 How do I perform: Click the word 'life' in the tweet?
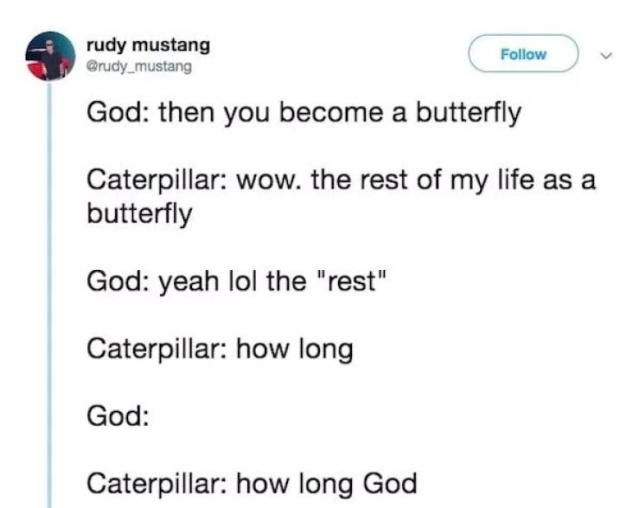(x=515, y=180)
